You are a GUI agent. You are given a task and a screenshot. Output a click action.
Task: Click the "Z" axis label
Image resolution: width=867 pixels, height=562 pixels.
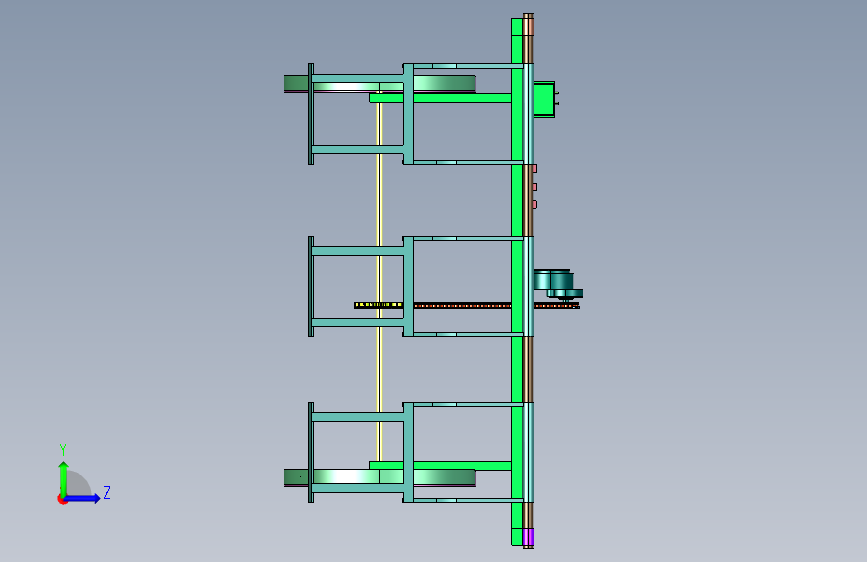(107, 492)
